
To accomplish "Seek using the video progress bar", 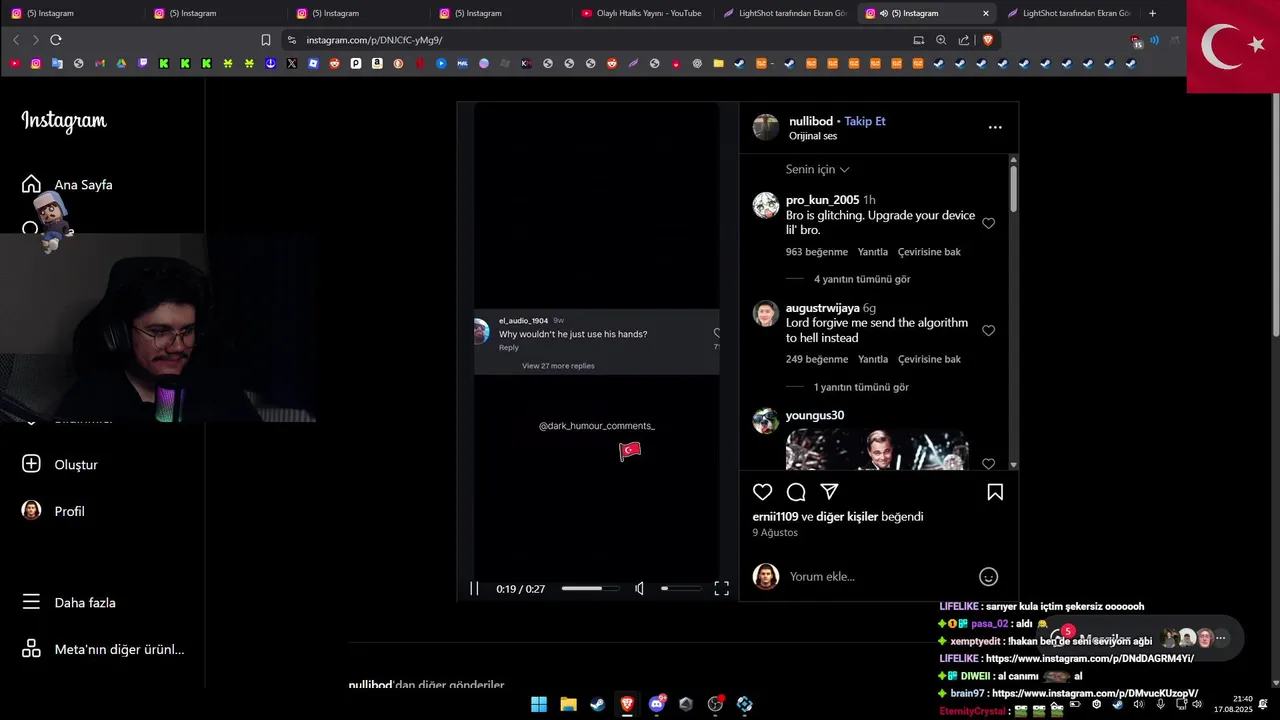I will pos(589,589).
